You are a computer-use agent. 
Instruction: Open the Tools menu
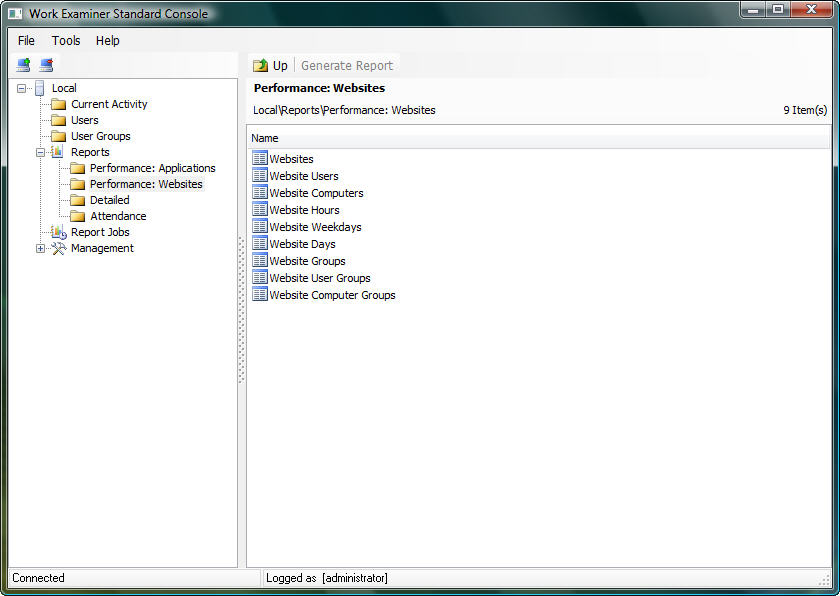pyautogui.click(x=66, y=41)
